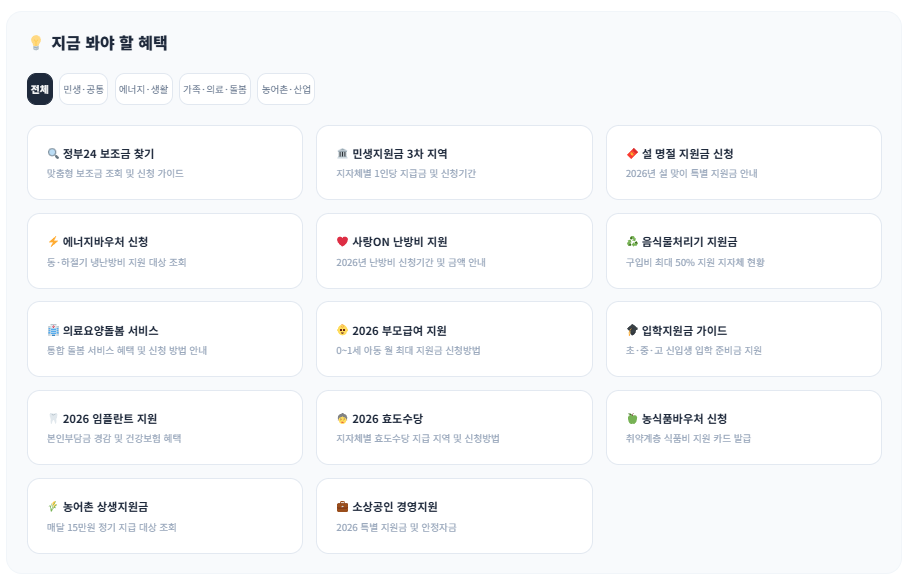Open the 설 명절 지원금 신청 card
The width and height of the screenshot is (914, 583).
pos(743,162)
